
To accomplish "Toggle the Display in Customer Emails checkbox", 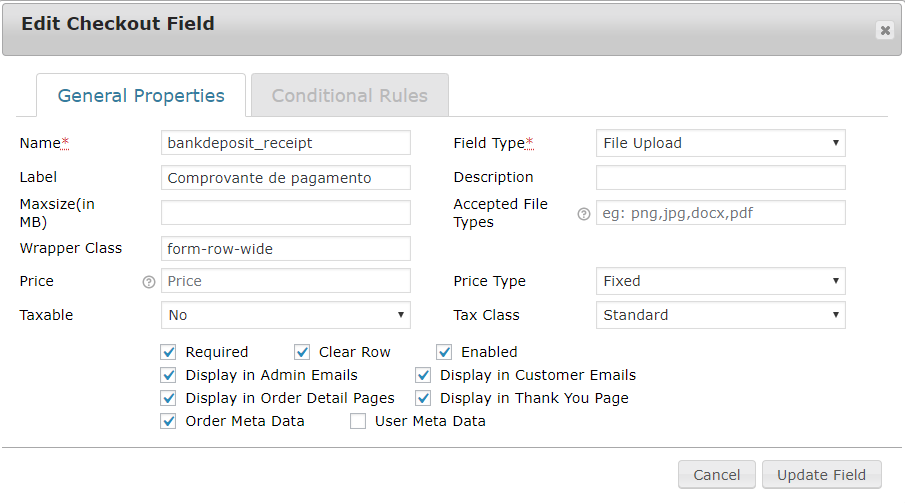I will click(424, 375).
